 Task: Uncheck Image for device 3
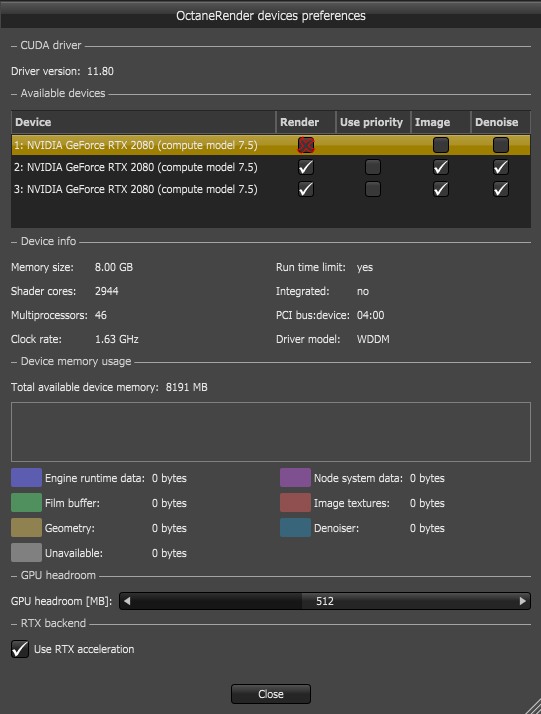tap(440, 189)
